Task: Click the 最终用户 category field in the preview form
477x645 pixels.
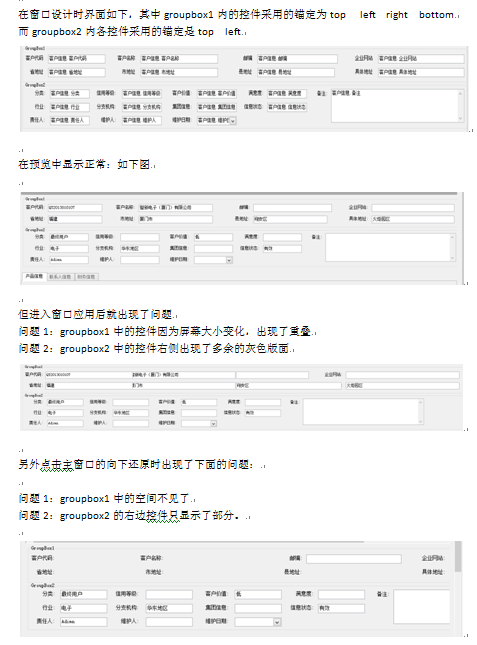Action: pyautogui.click(x=69, y=237)
